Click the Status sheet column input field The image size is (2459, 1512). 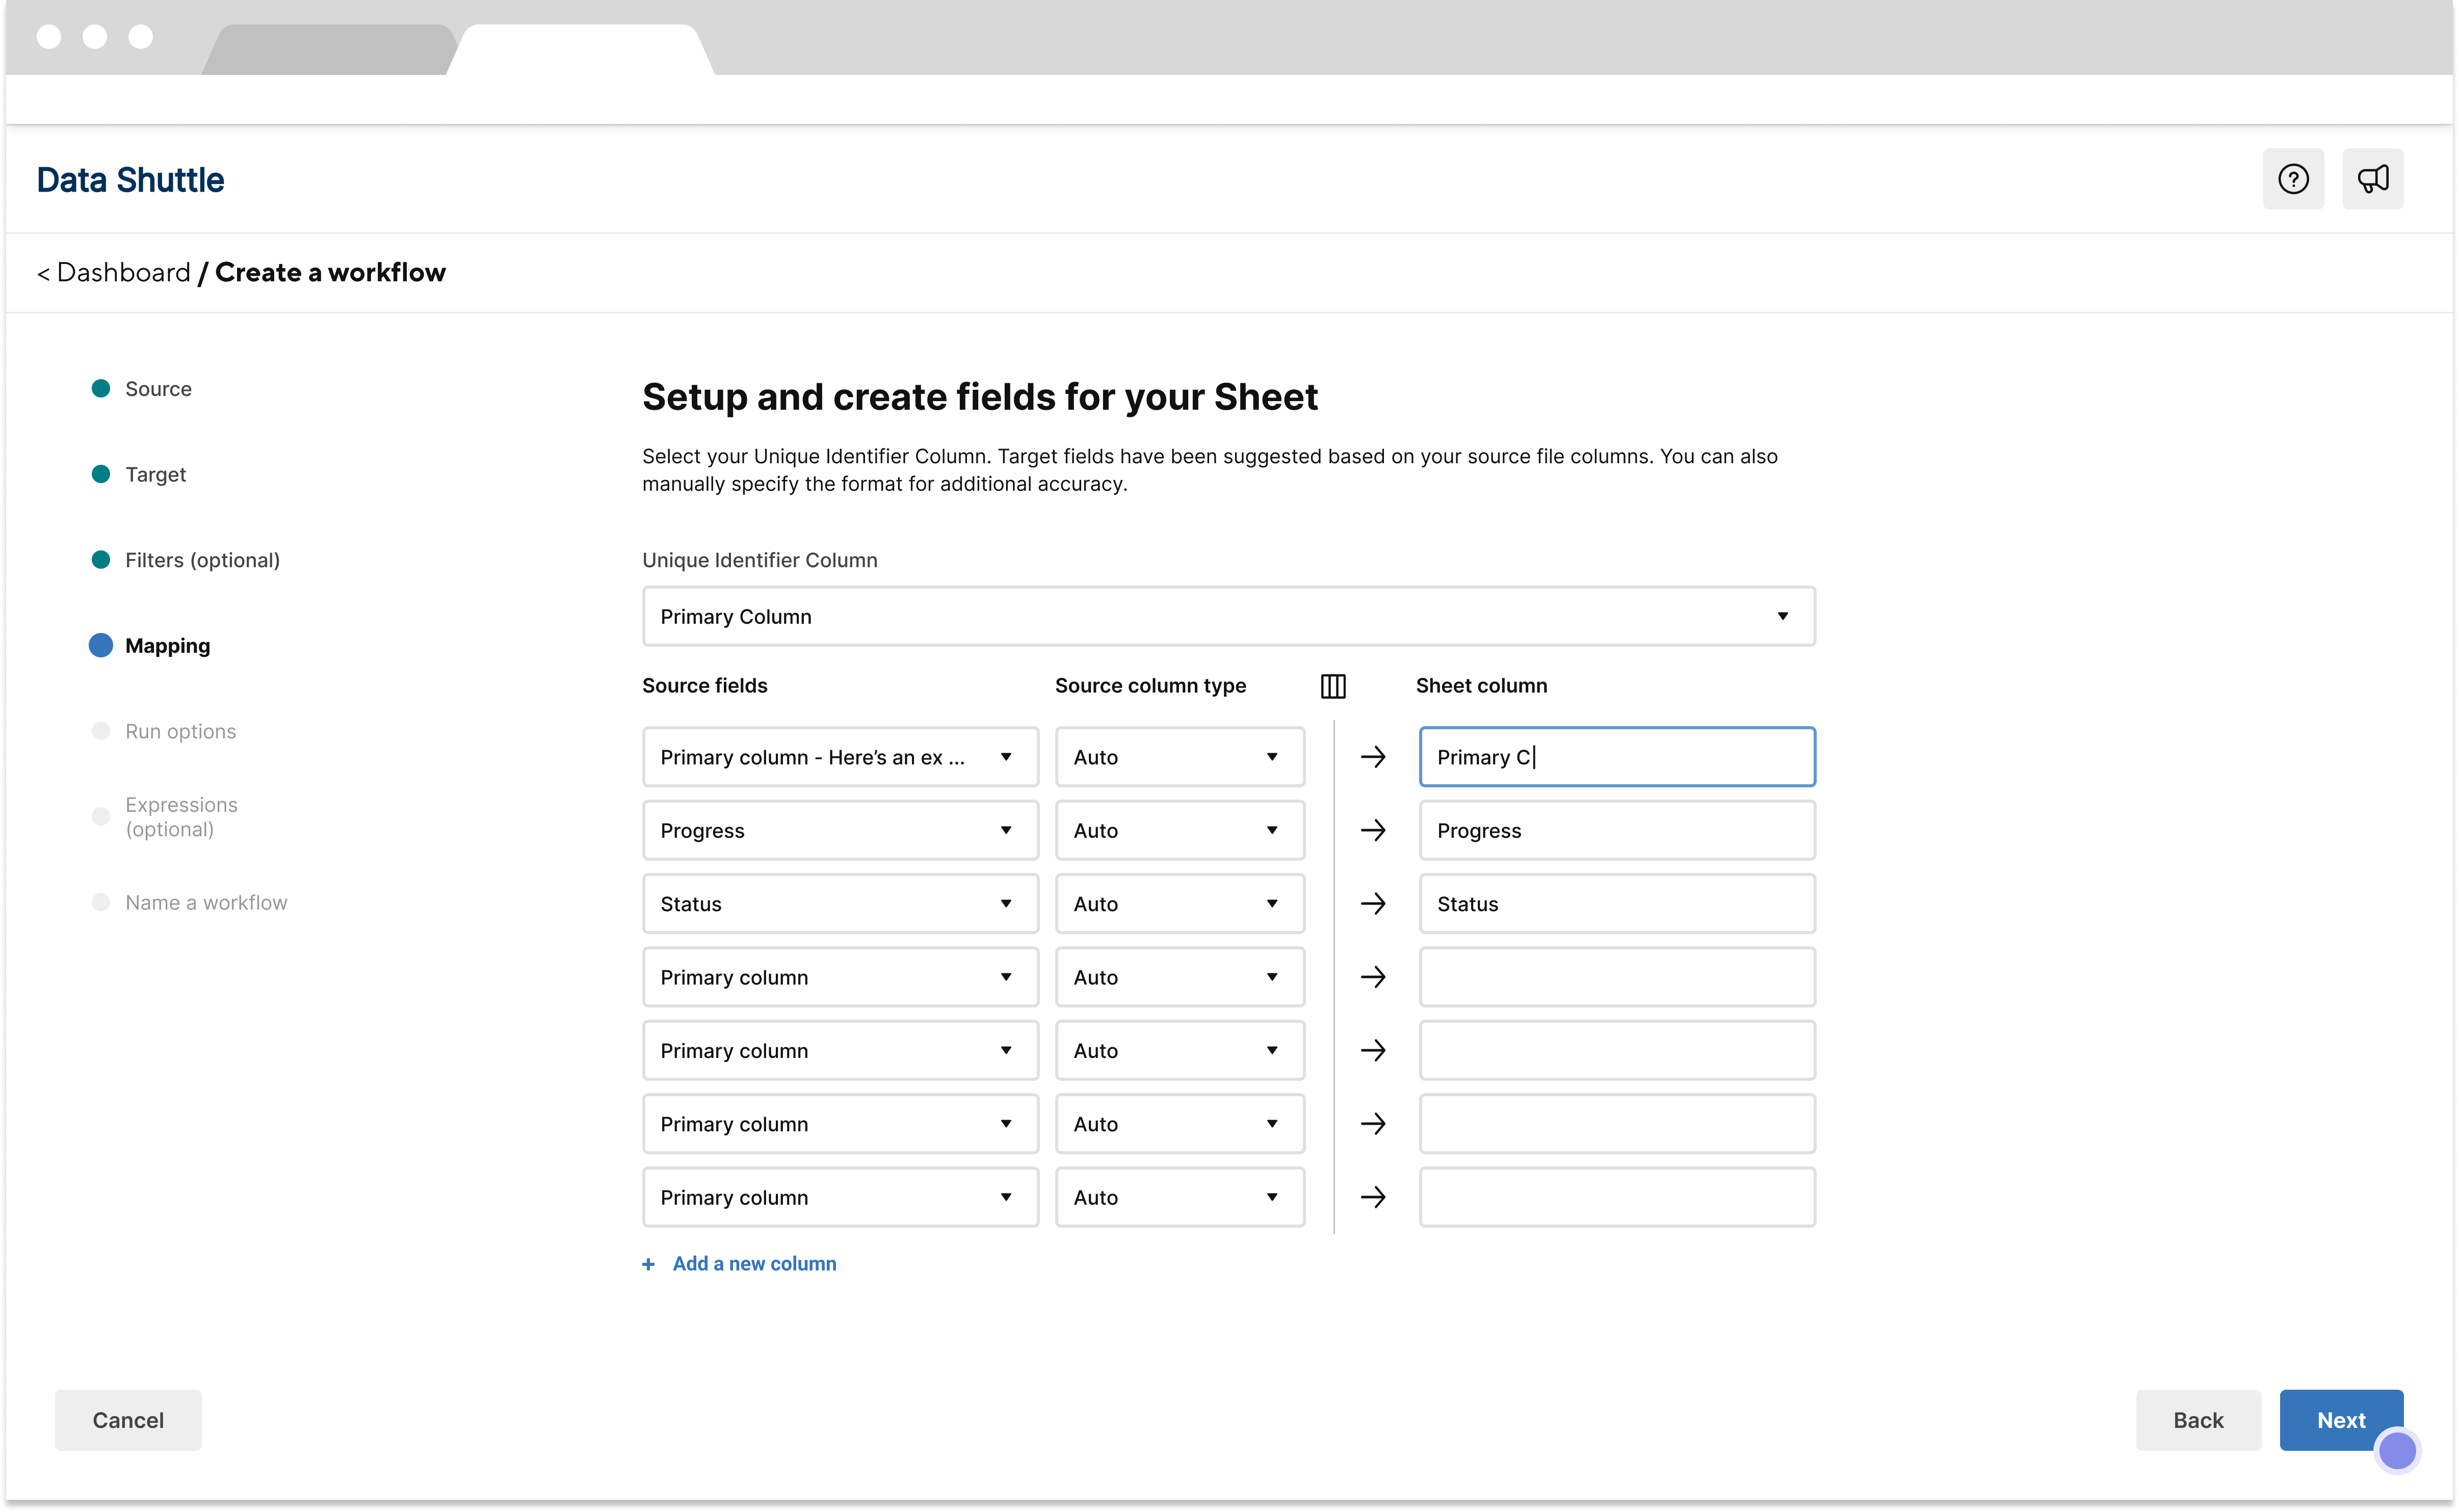[1616, 904]
